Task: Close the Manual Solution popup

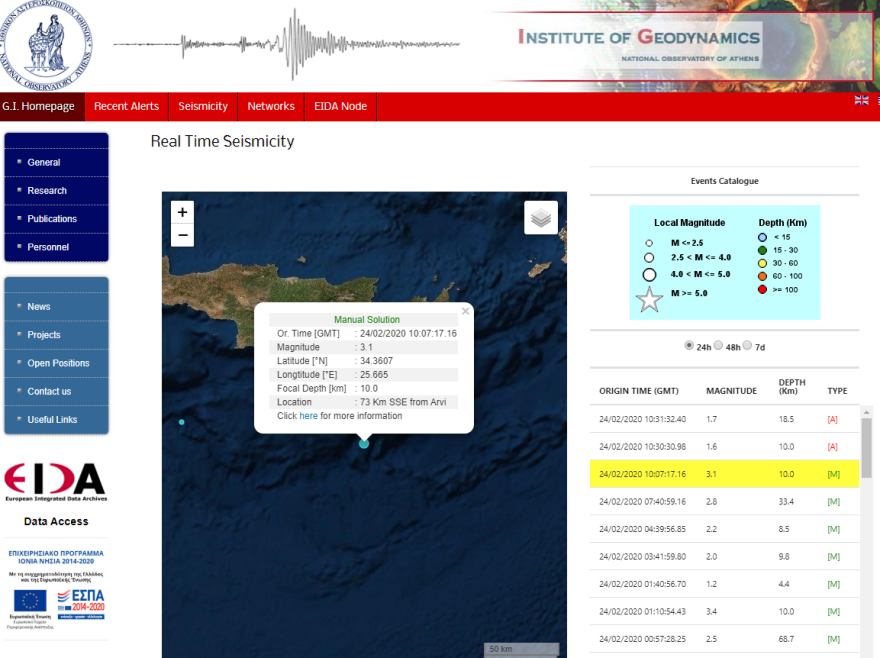Action: [465, 311]
